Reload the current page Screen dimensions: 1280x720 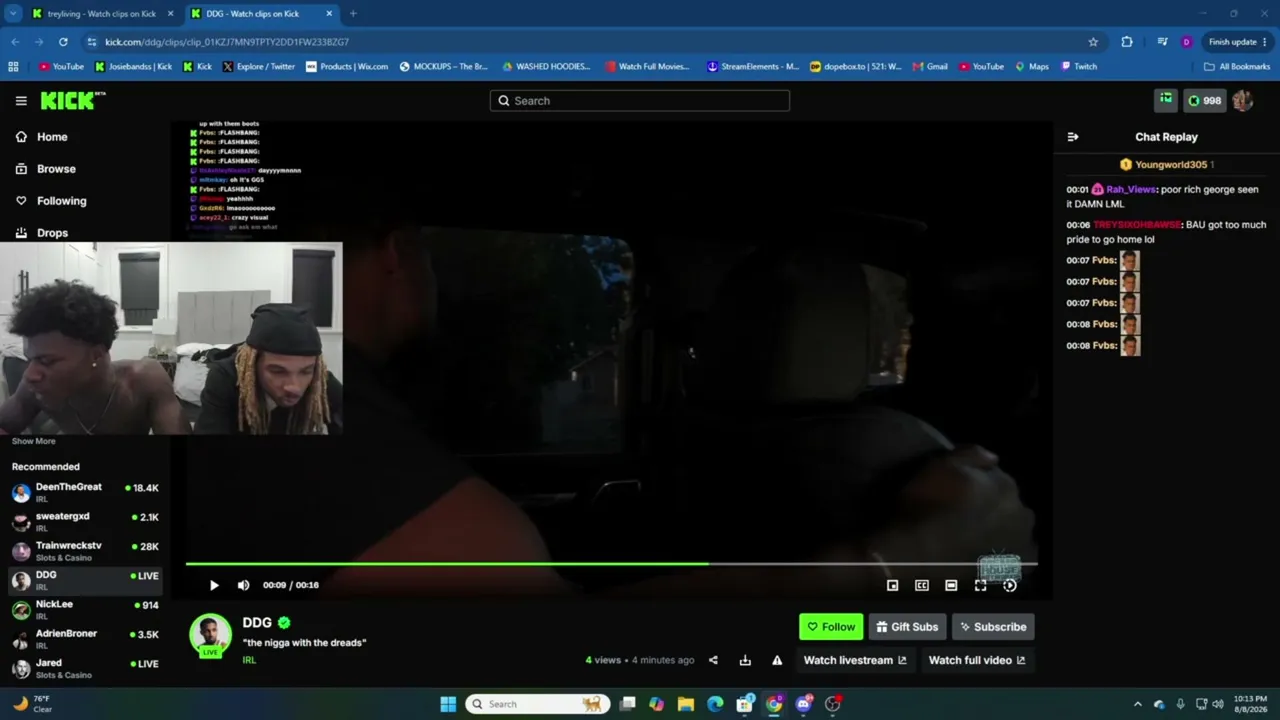(x=63, y=42)
